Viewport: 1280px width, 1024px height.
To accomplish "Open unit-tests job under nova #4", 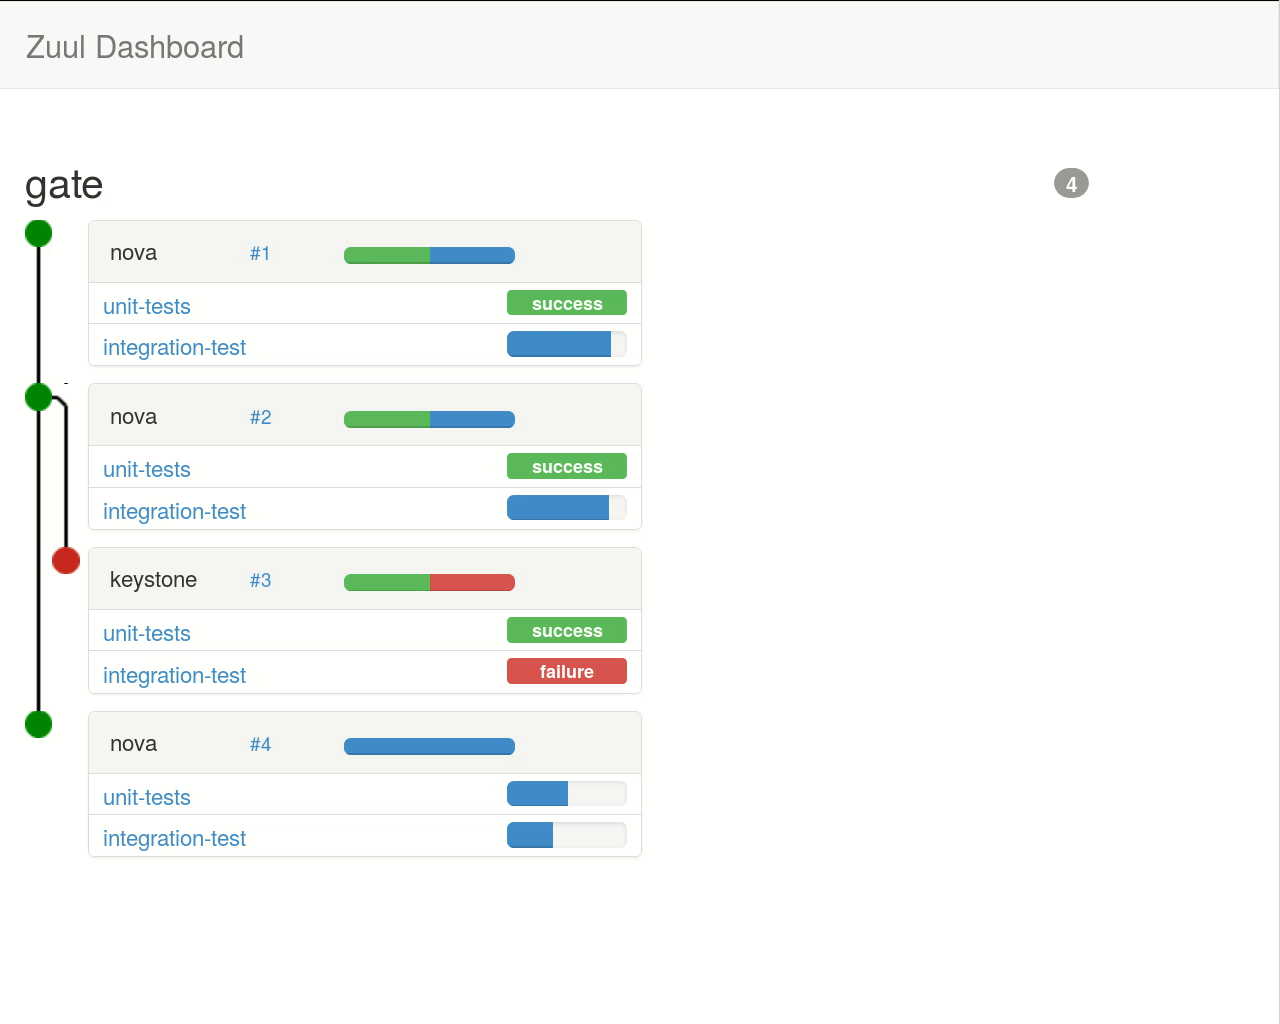I will [147, 798].
